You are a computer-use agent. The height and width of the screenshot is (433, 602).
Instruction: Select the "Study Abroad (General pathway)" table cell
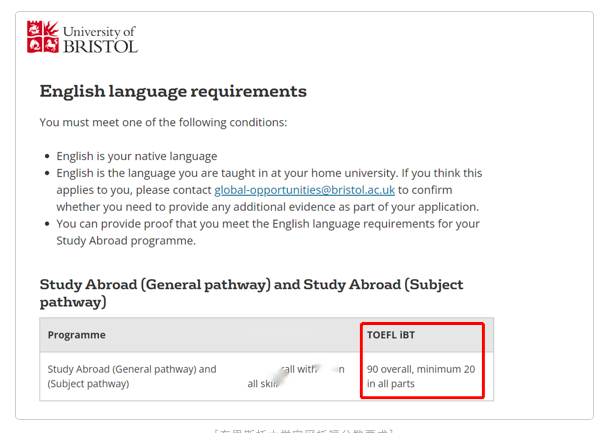(132, 376)
